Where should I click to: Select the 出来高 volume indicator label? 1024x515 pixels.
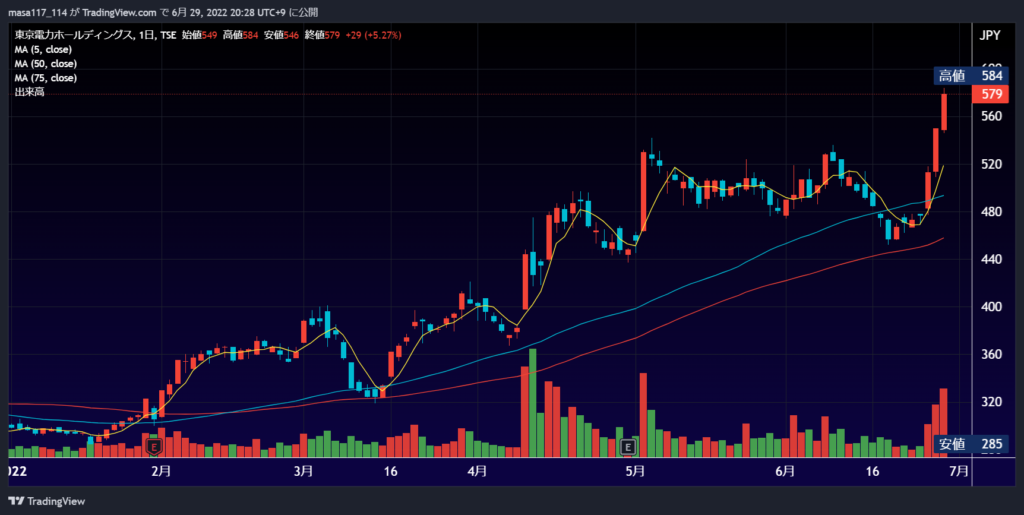29,93
